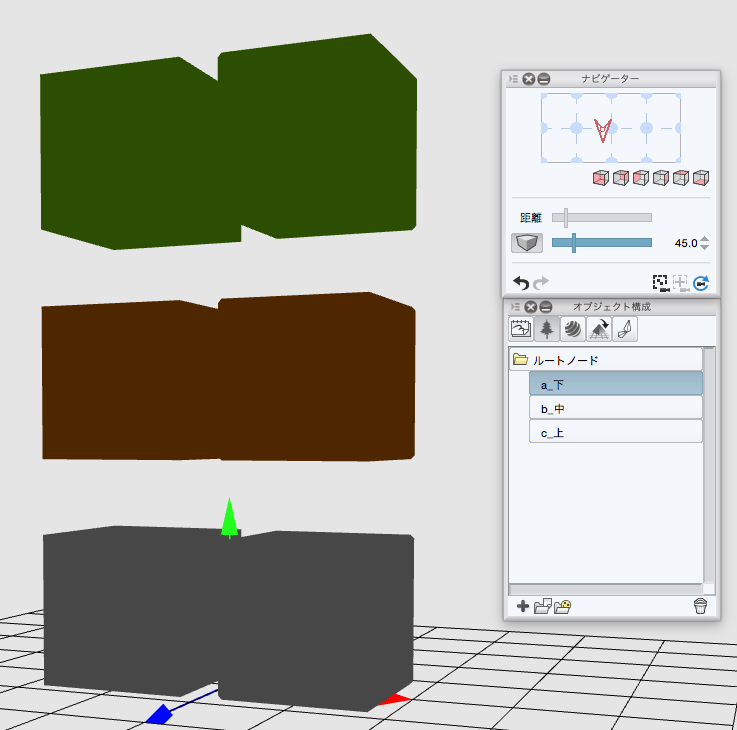Screen dimensions: 737x730
Task: Open the Navigator panel menu
Action: pyautogui.click(x=513, y=79)
